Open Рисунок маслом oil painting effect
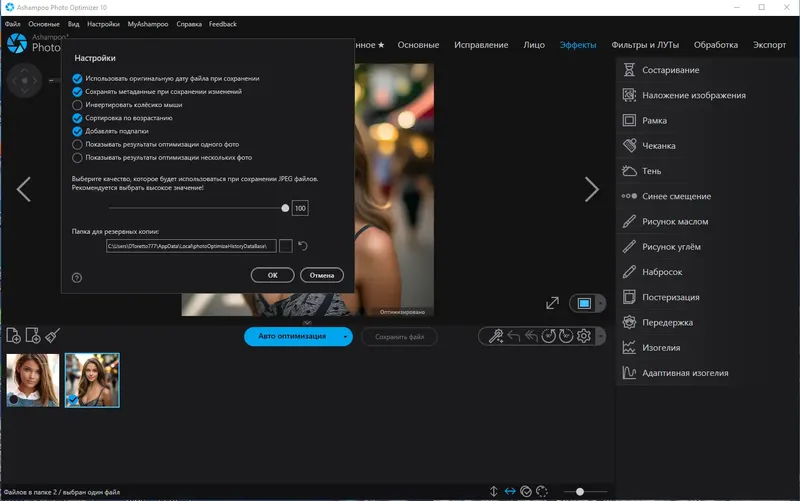 coord(665,221)
